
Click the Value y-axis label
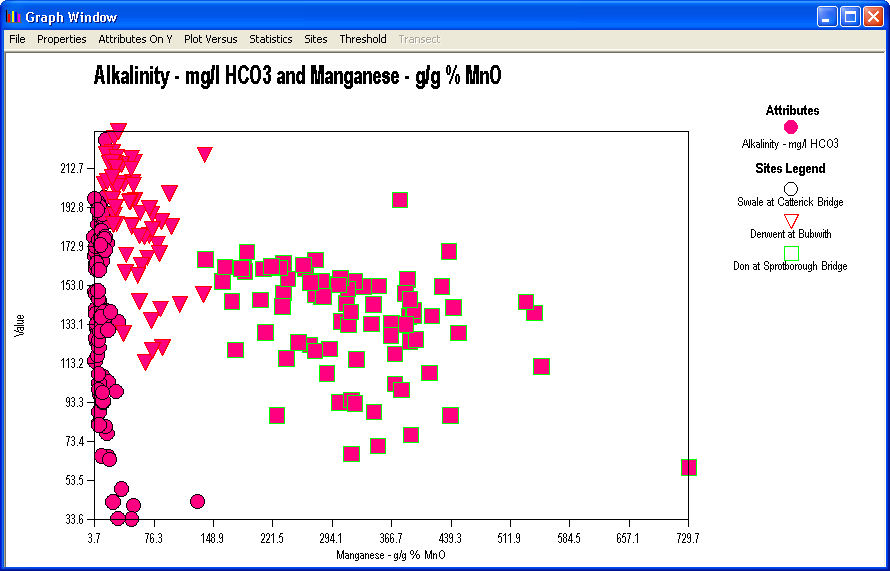[x=20, y=325]
